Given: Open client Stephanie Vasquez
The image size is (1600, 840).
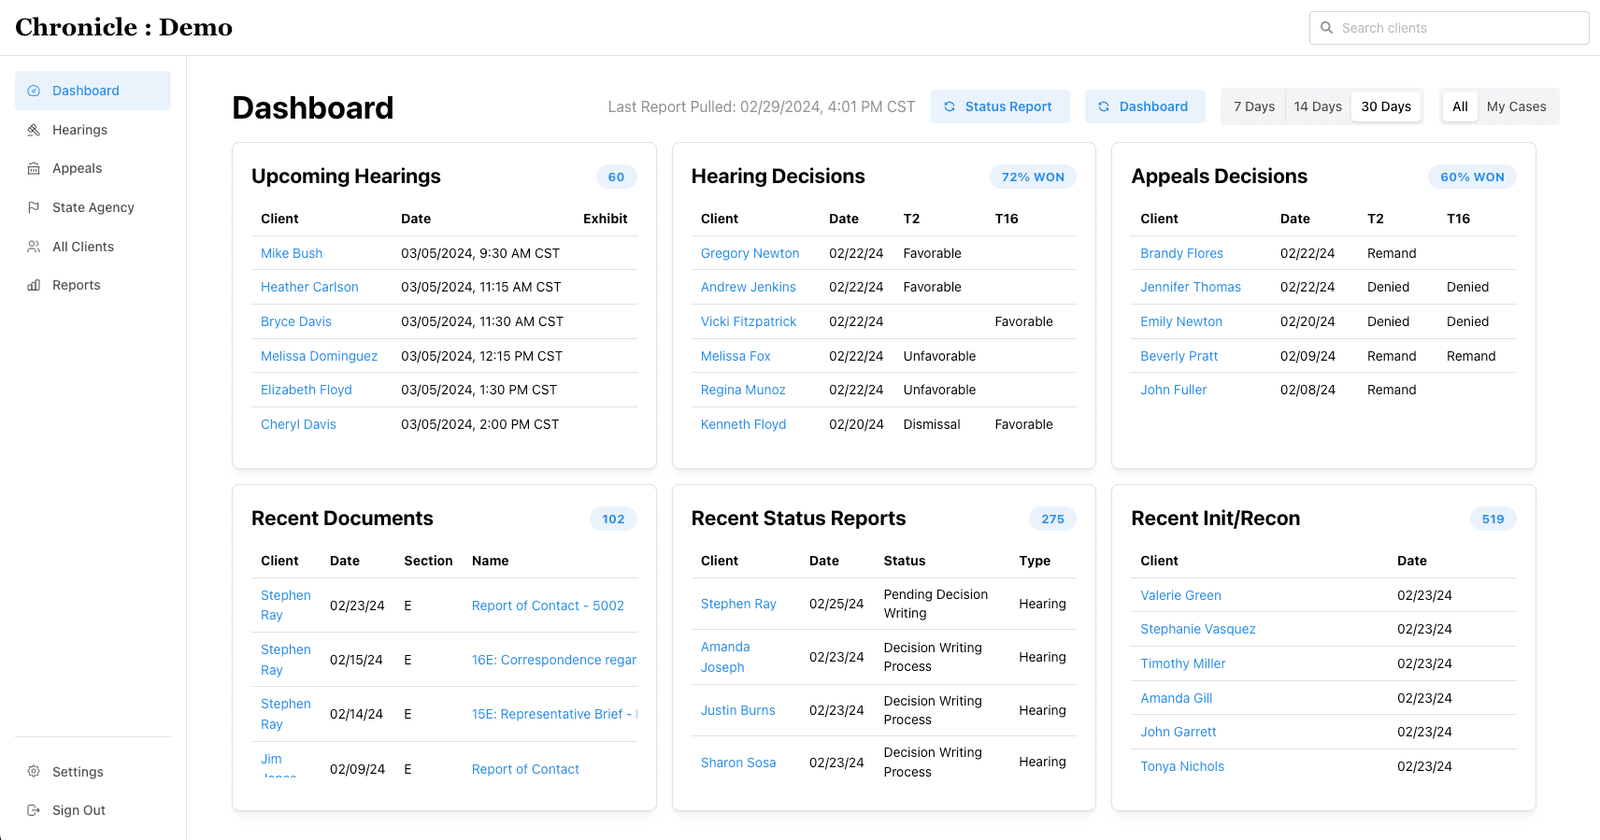Looking at the screenshot, I should click(1198, 630).
